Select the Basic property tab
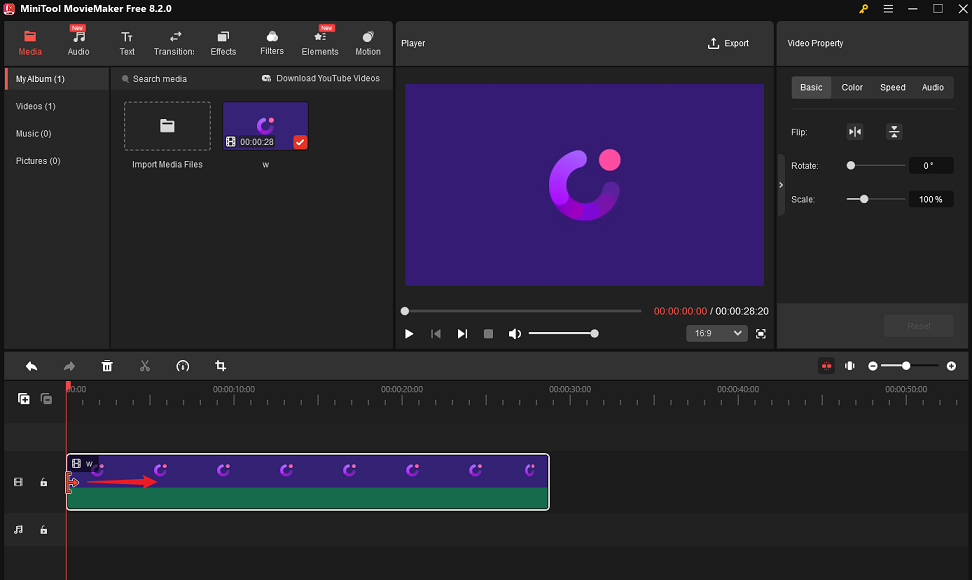Image resolution: width=972 pixels, height=580 pixels. coord(811,87)
